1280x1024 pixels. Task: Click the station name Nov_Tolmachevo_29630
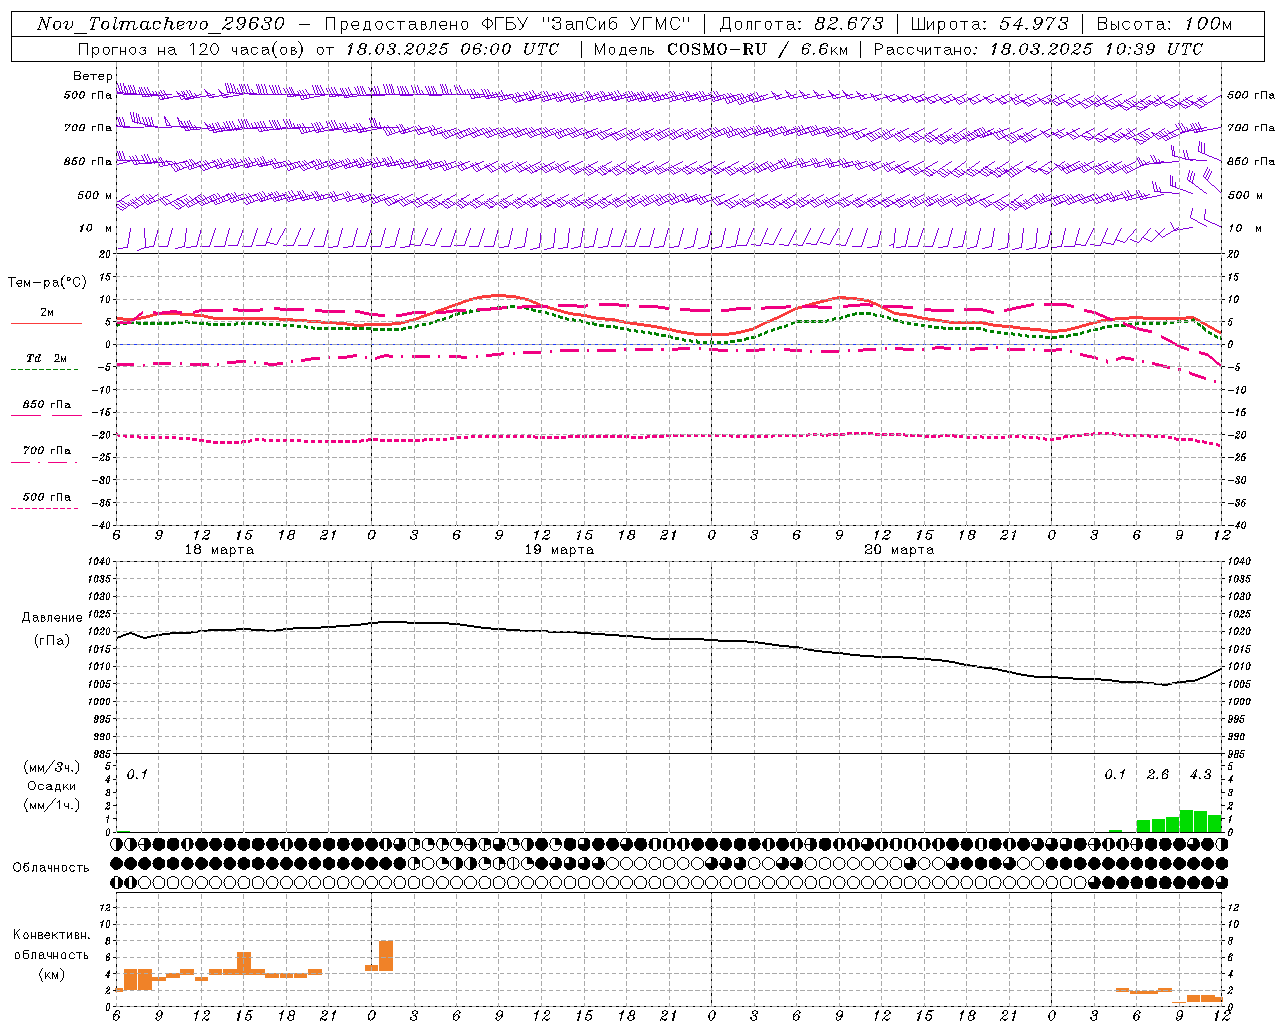point(161,24)
